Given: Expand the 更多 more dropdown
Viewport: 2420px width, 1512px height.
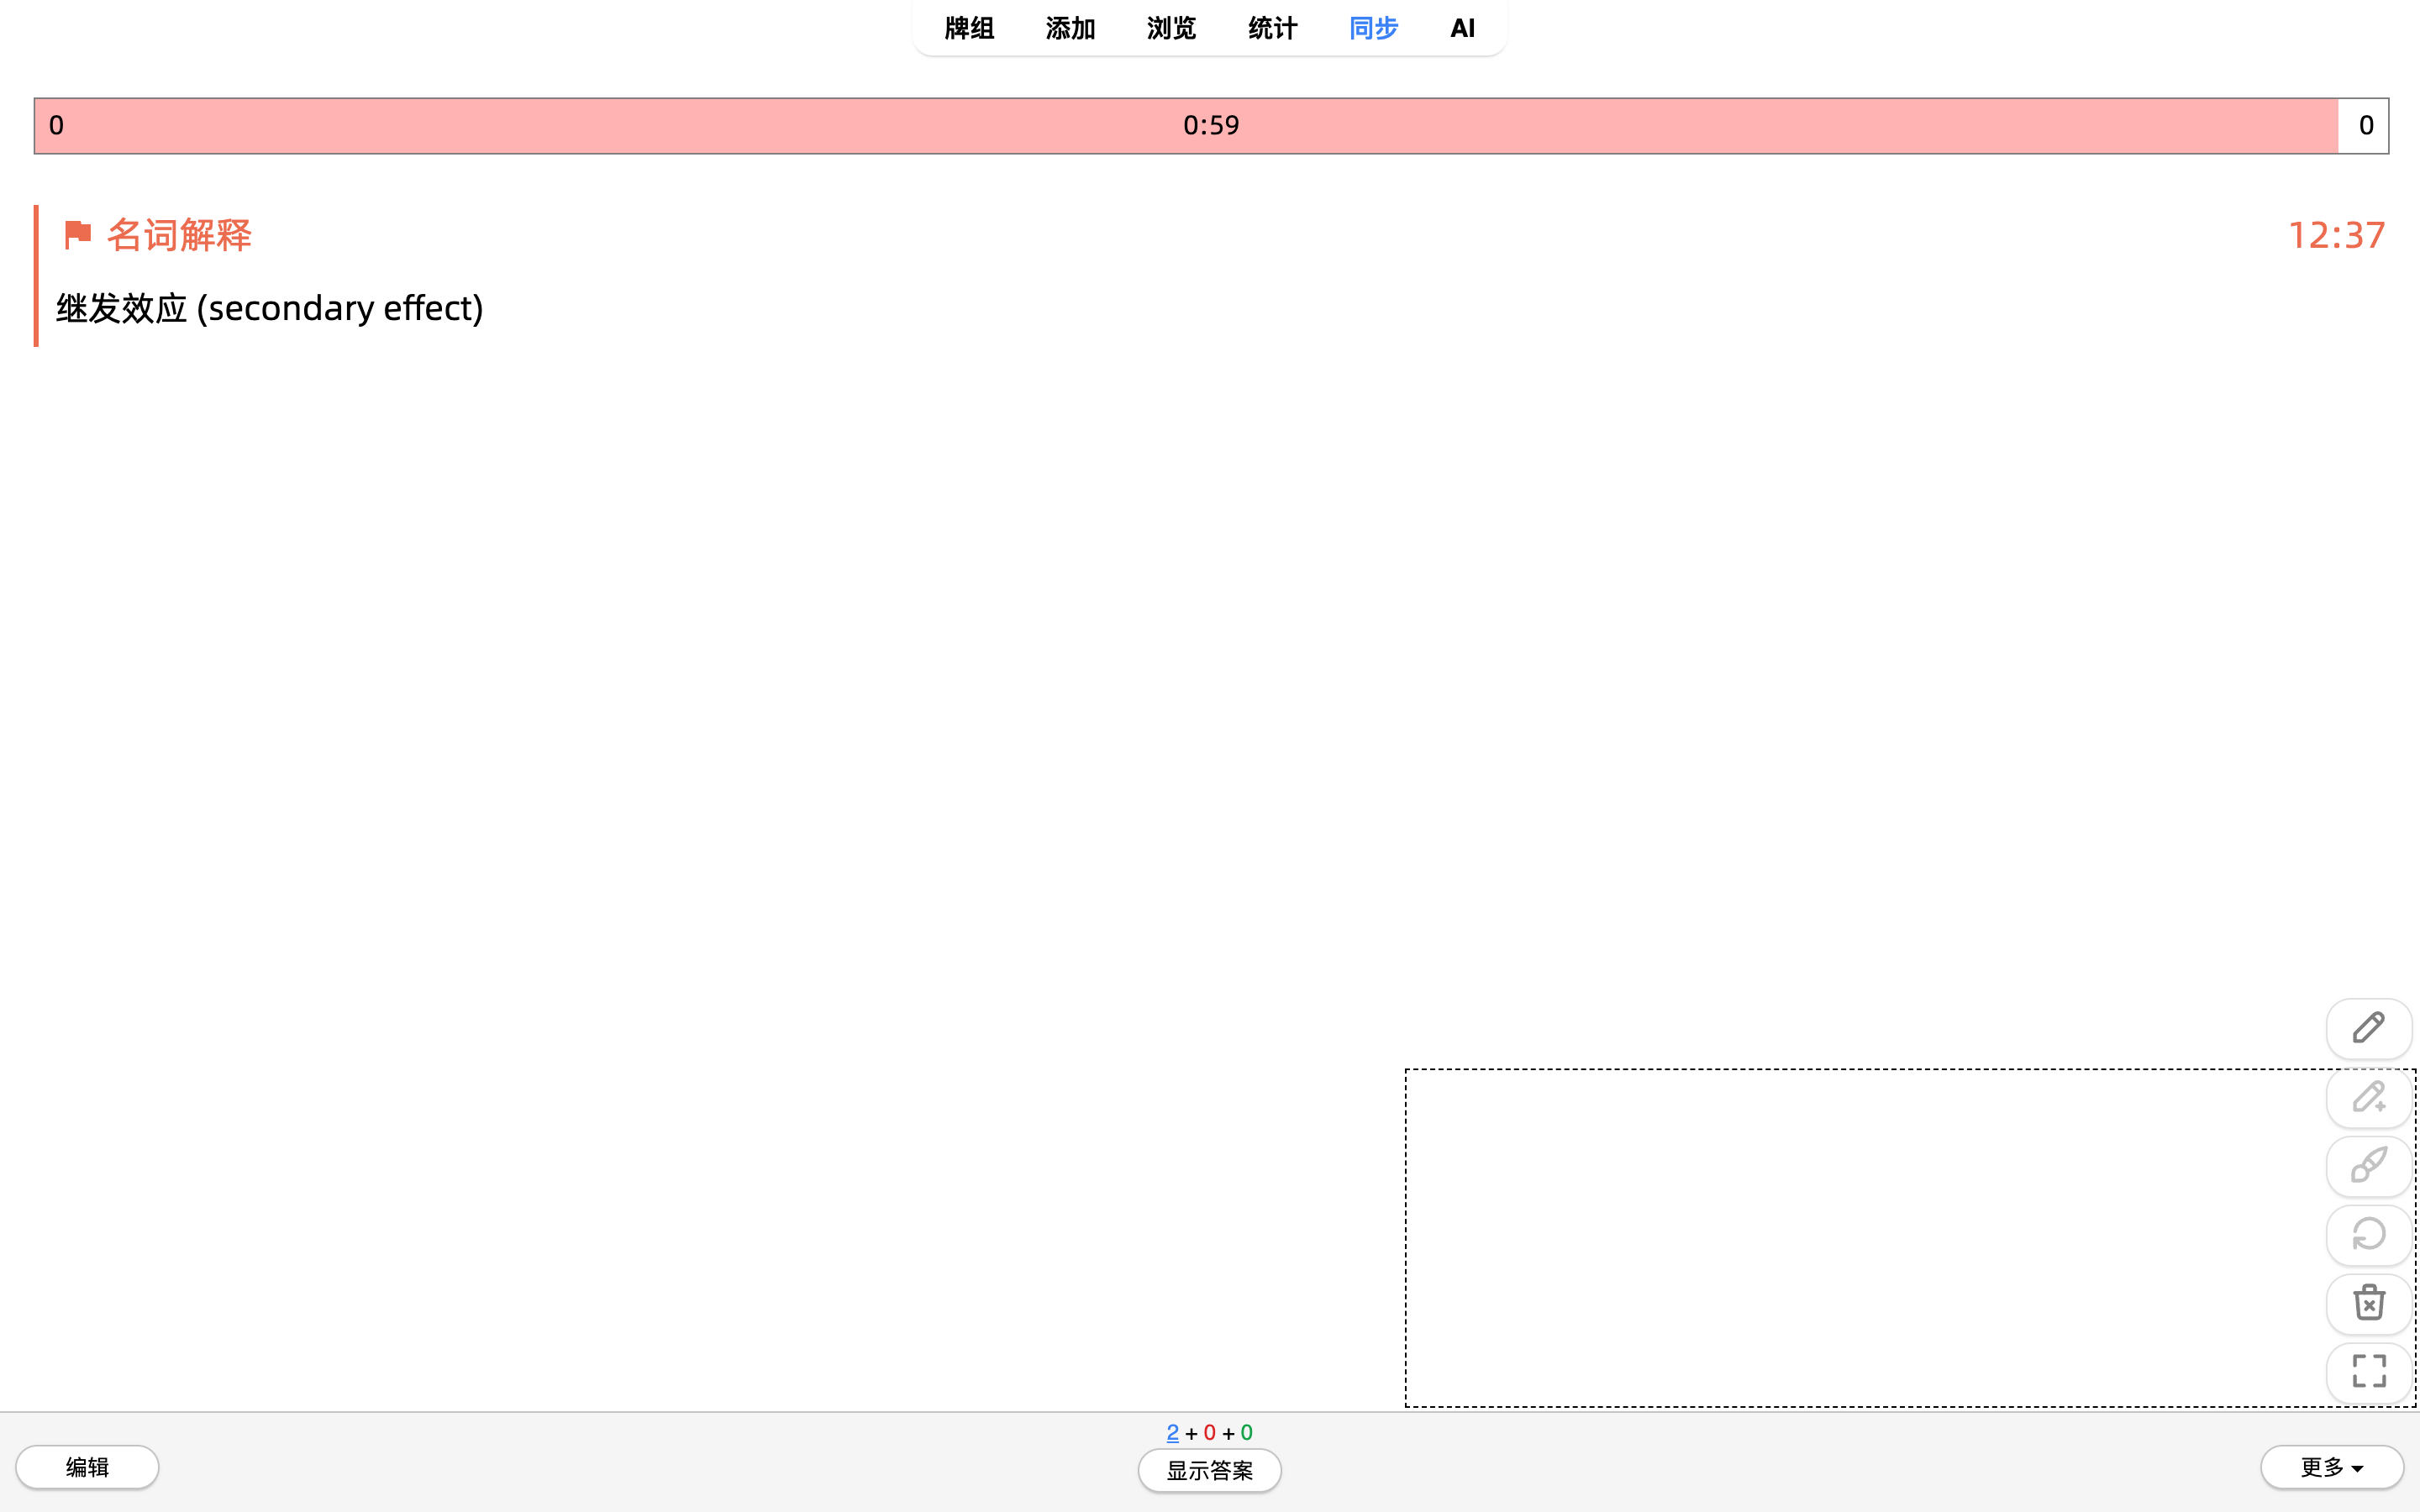Looking at the screenshot, I should click(2331, 1467).
